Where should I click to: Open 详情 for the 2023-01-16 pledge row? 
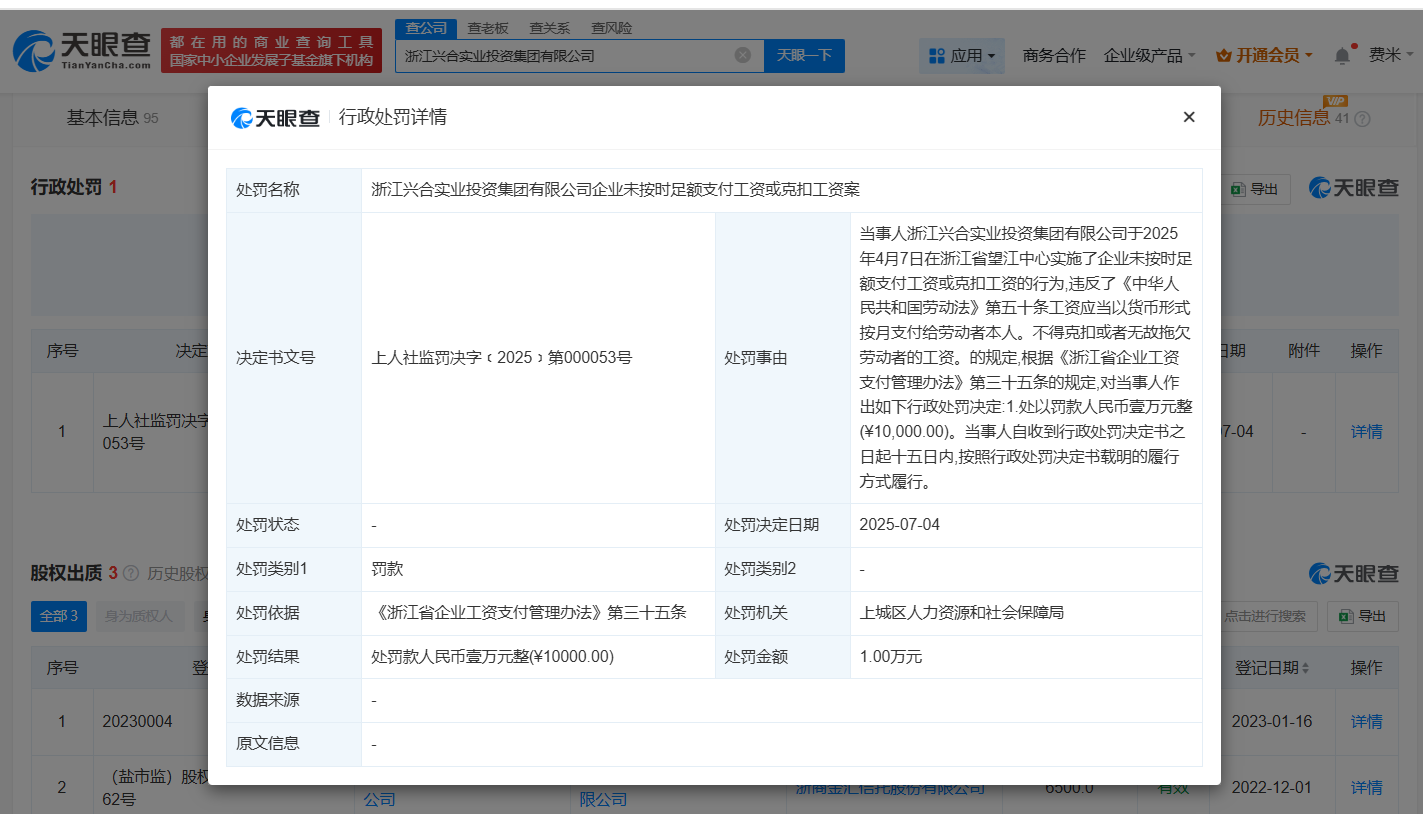click(x=1366, y=721)
